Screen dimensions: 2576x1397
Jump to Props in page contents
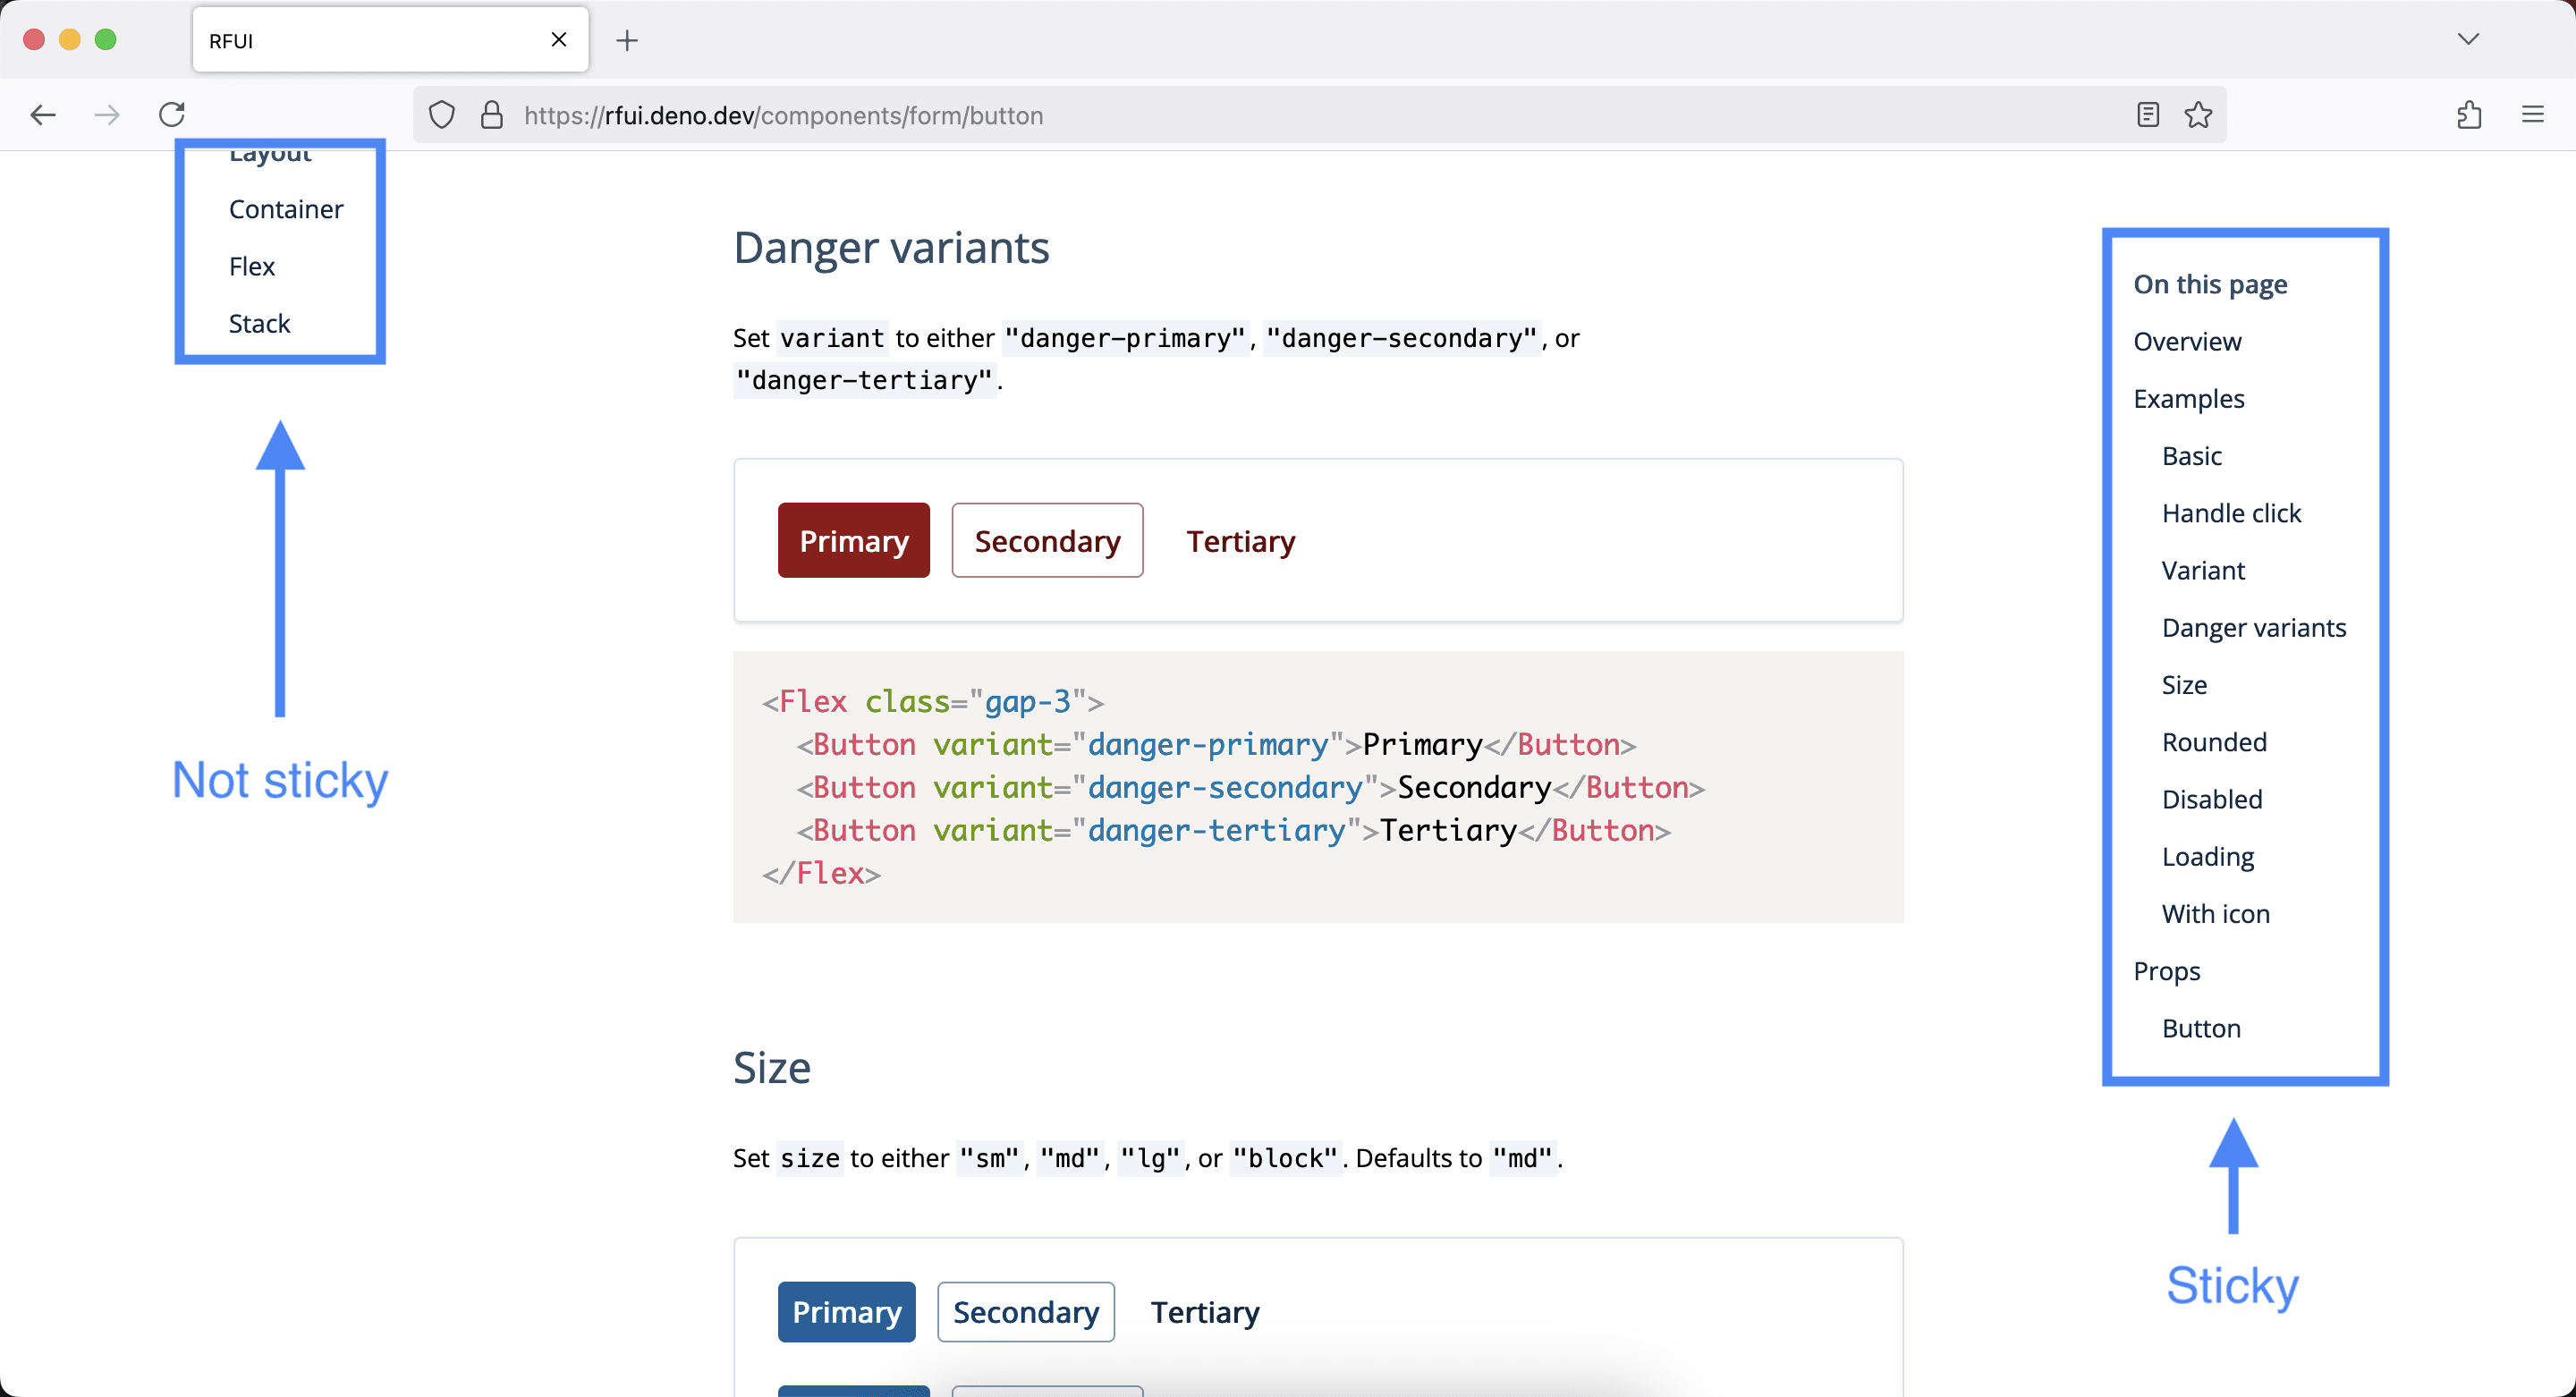(2167, 970)
